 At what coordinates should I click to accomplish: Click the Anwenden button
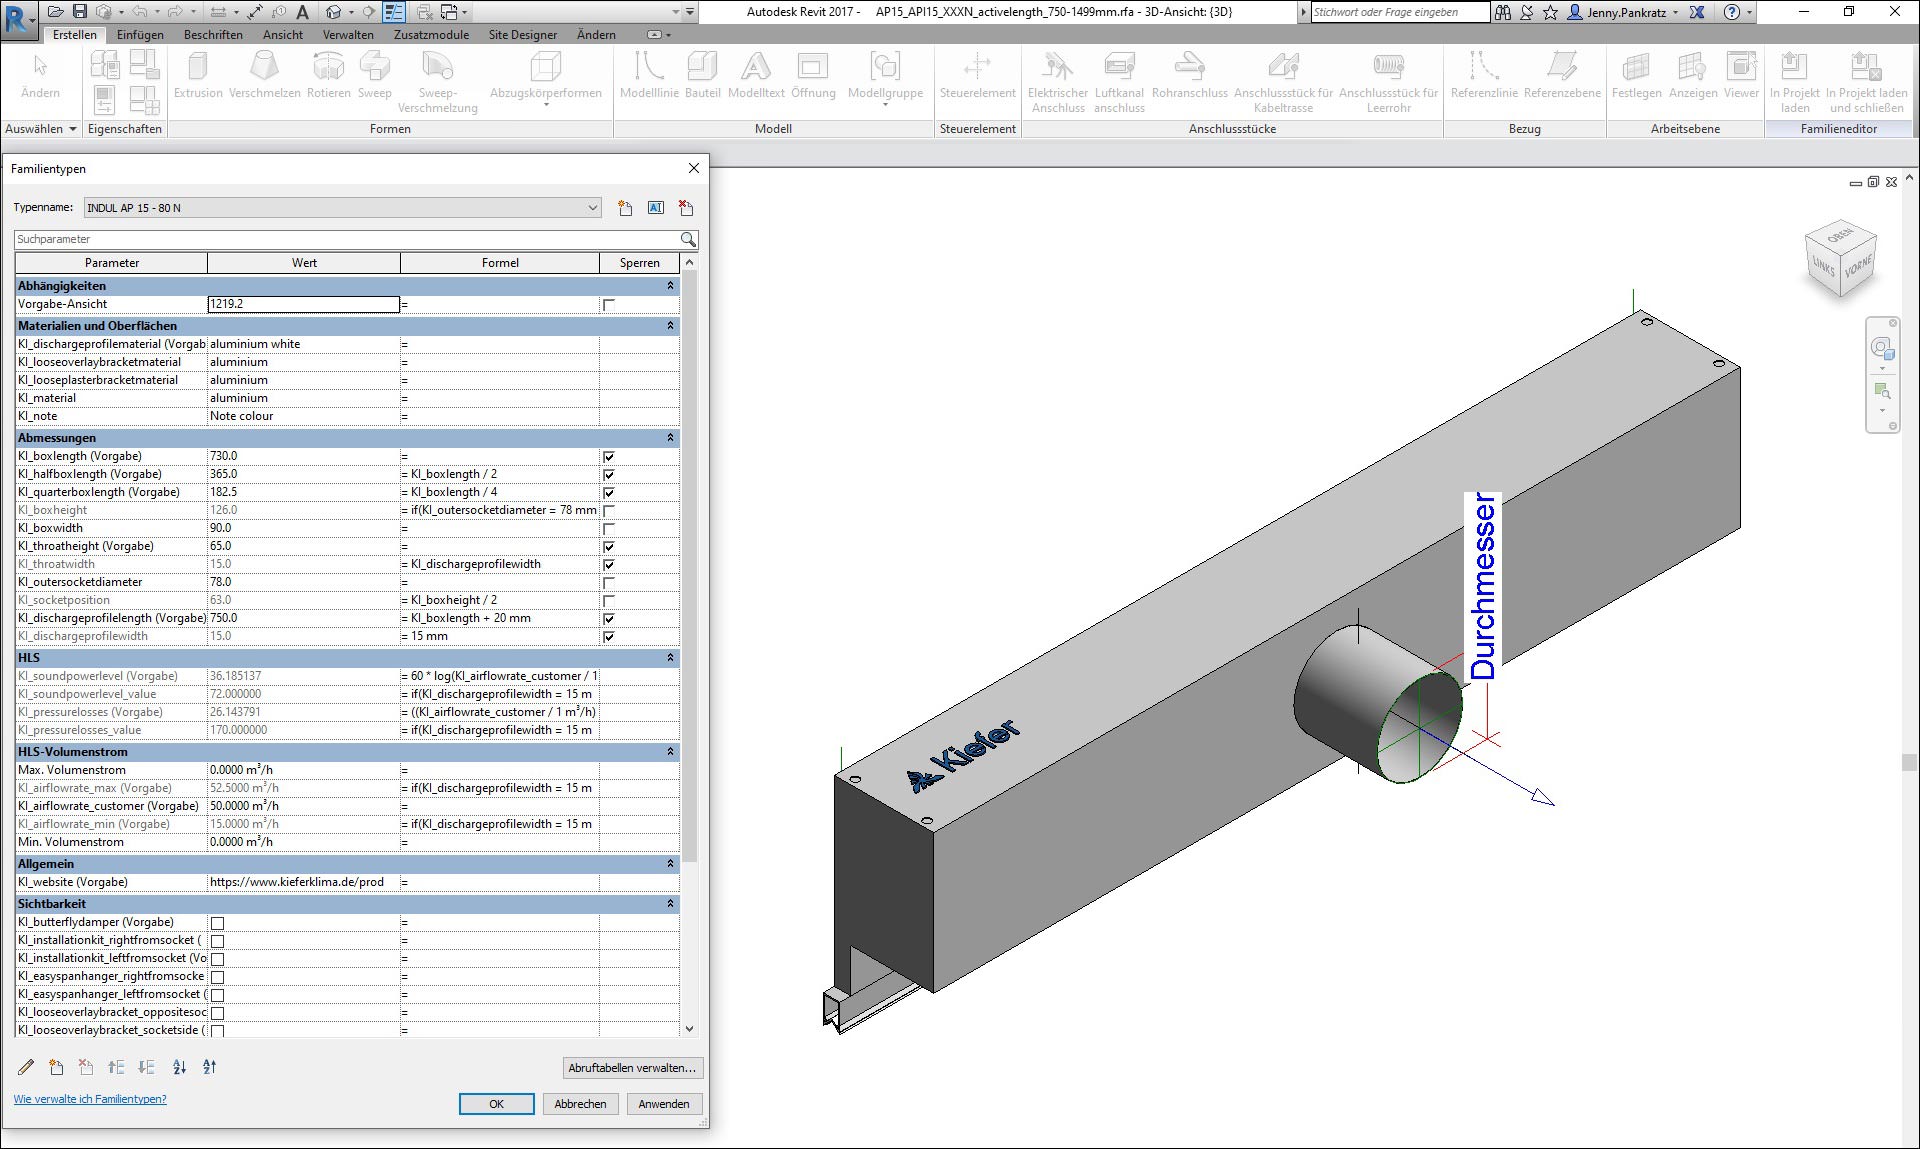click(664, 1104)
